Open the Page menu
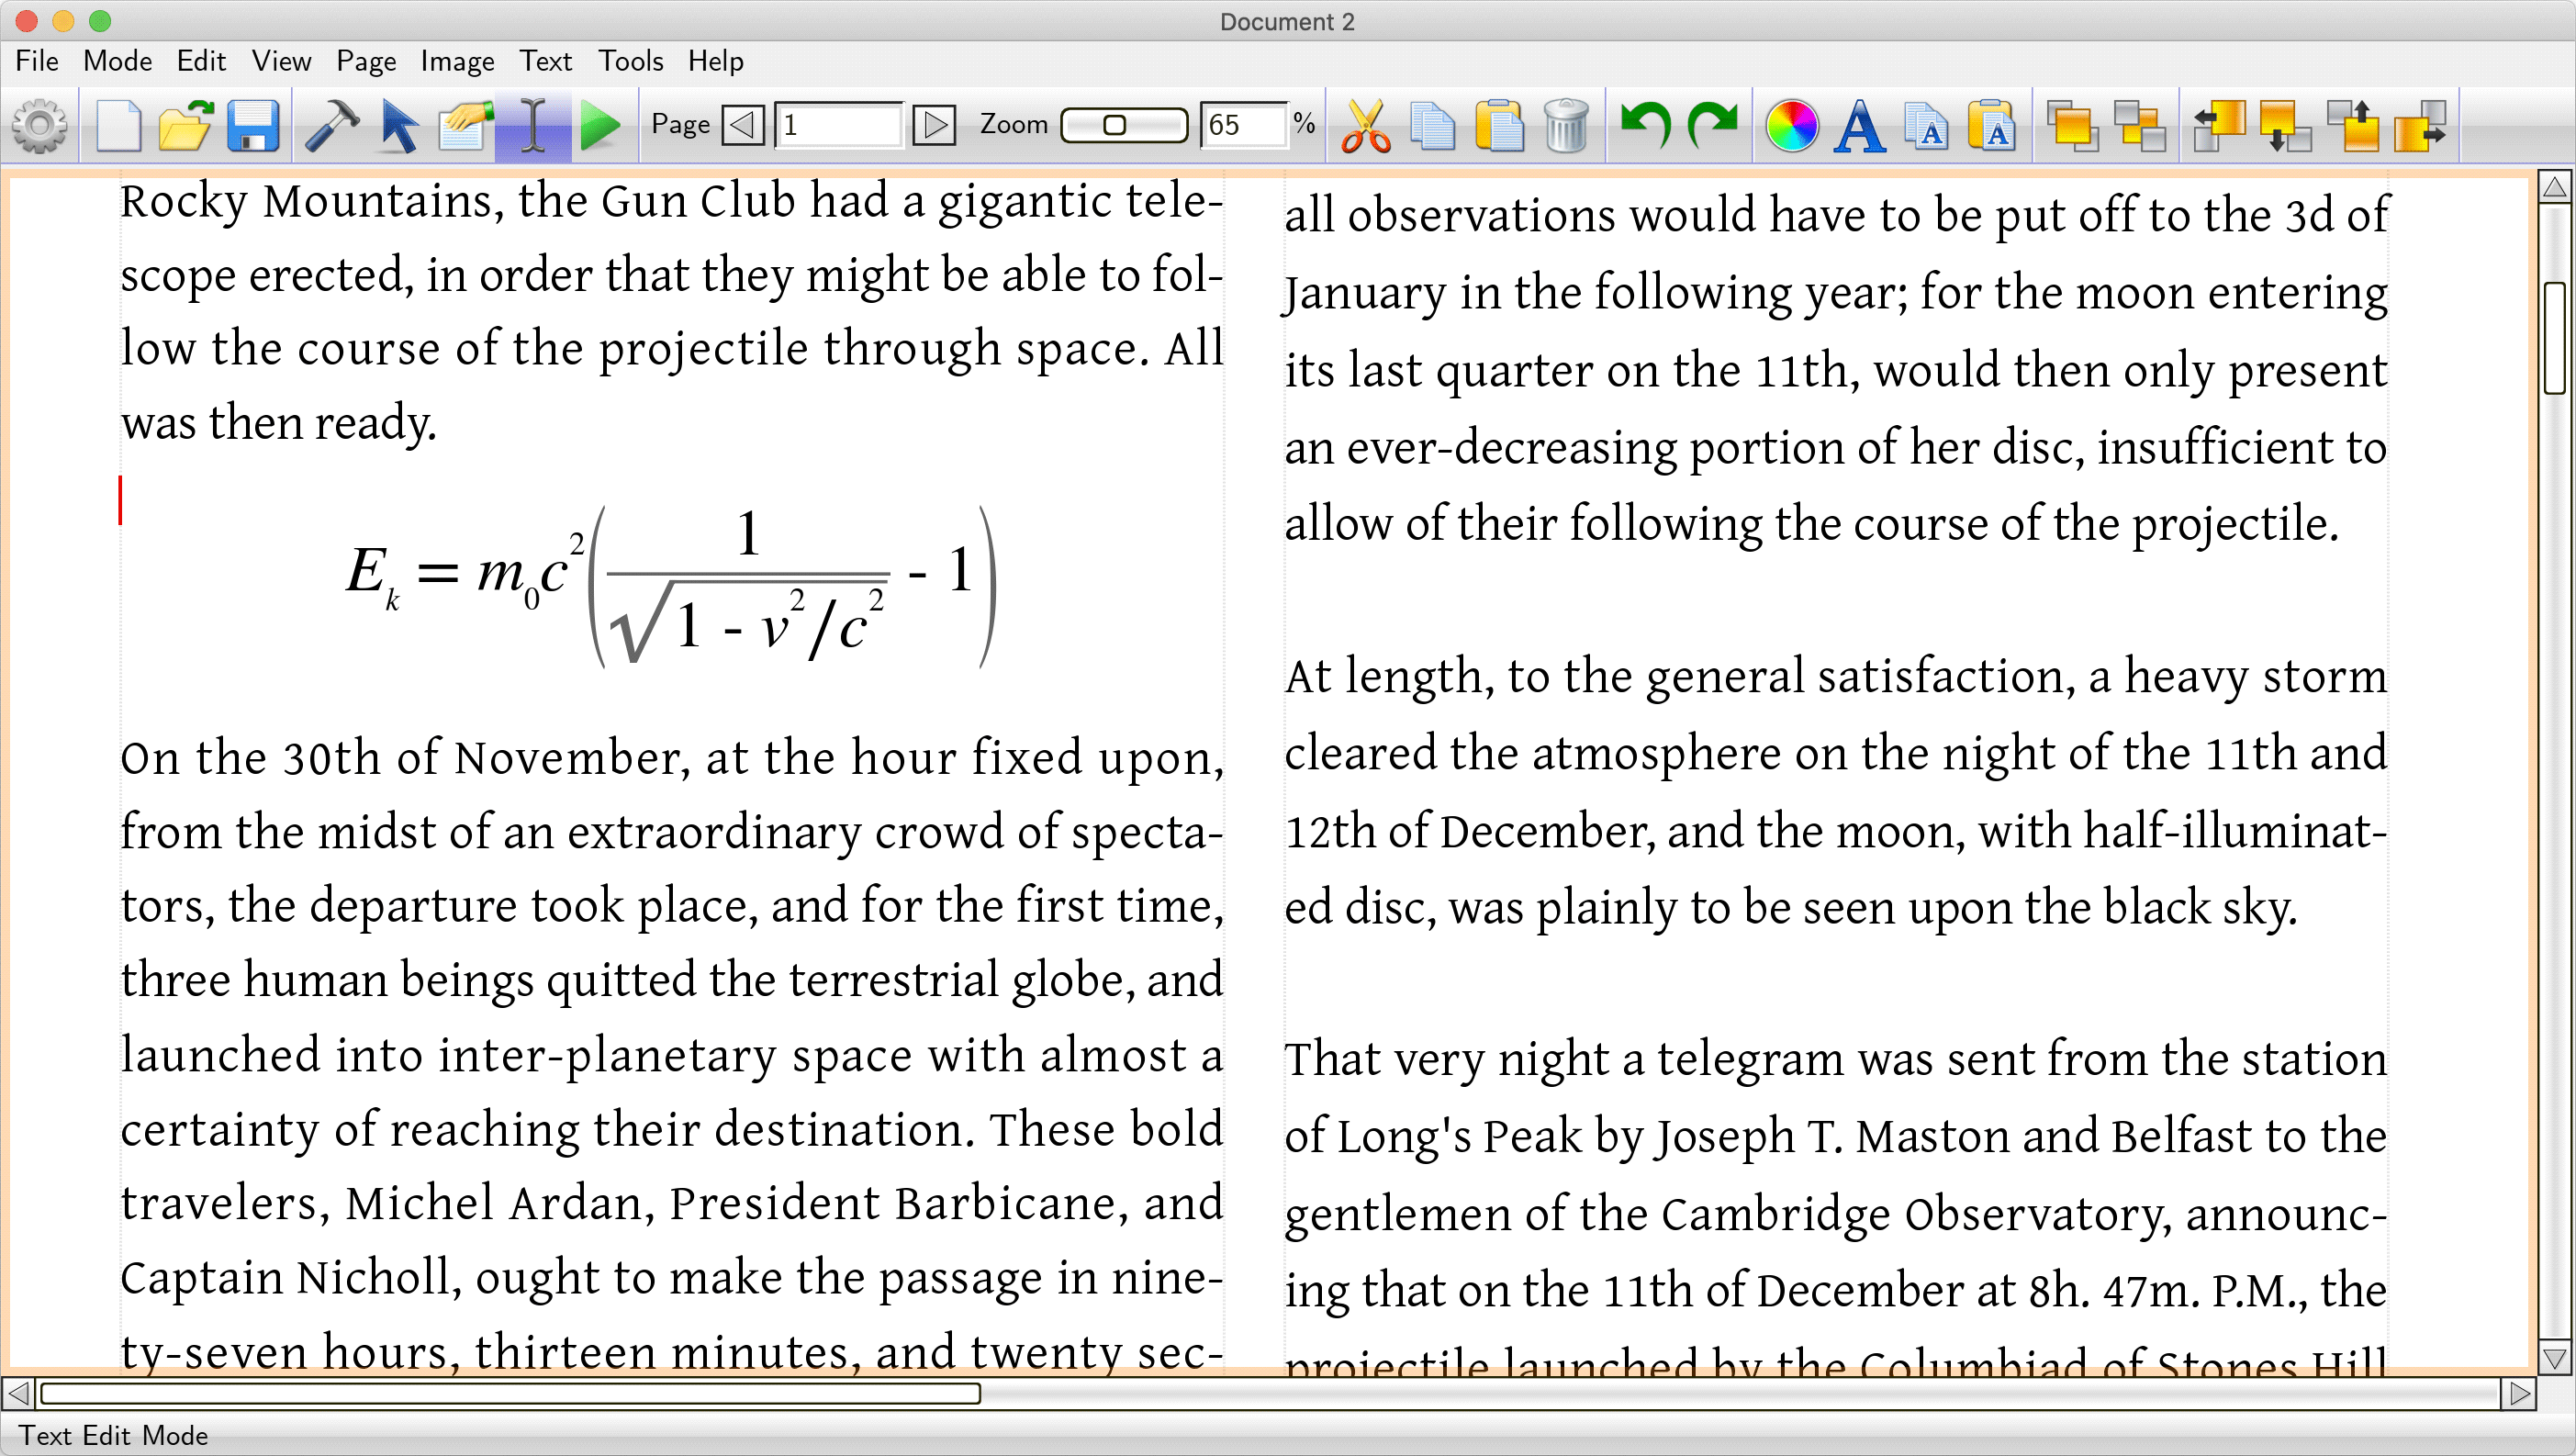The height and width of the screenshot is (1456, 2576). coord(366,61)
